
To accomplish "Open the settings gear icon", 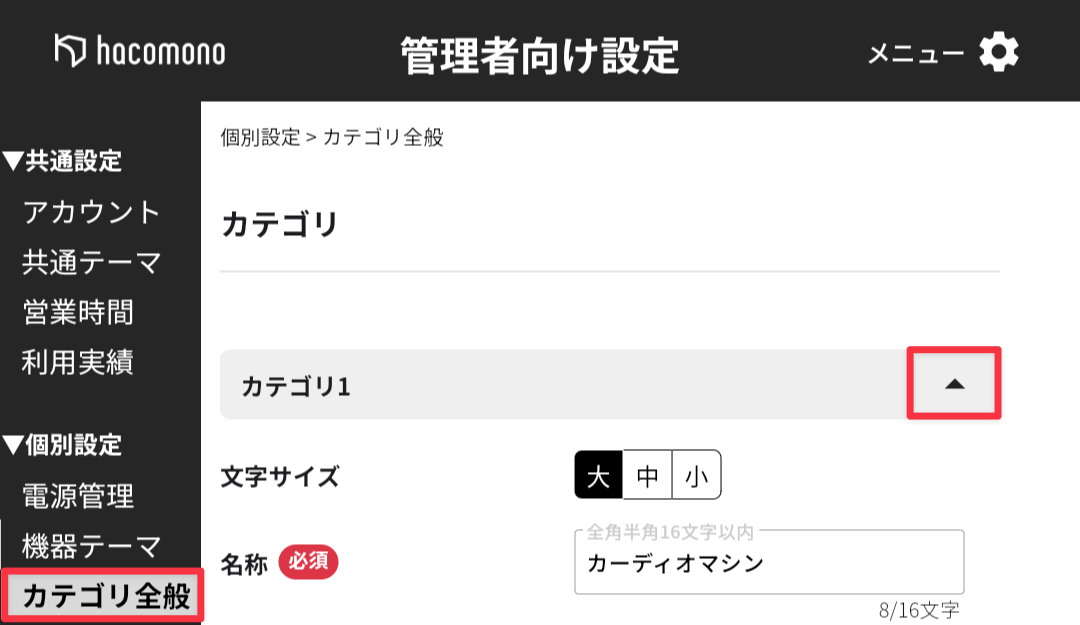I will coord(998,53).
